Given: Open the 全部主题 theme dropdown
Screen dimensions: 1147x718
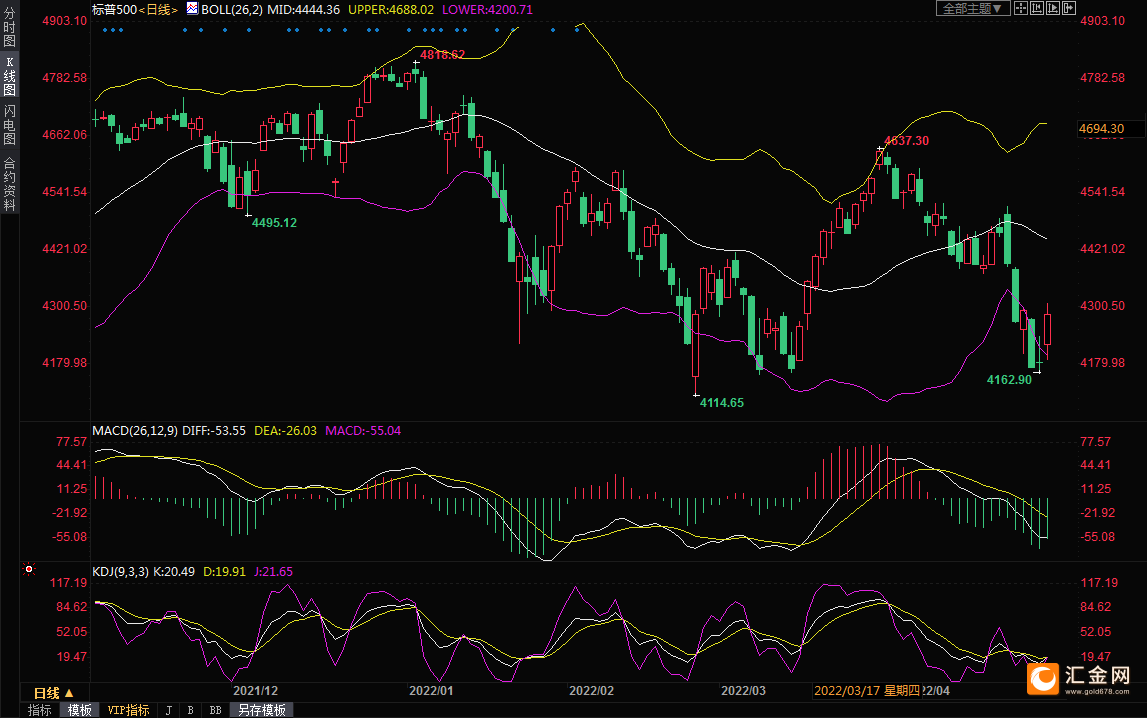Looking at the screenshot, I should coord(973,8).
